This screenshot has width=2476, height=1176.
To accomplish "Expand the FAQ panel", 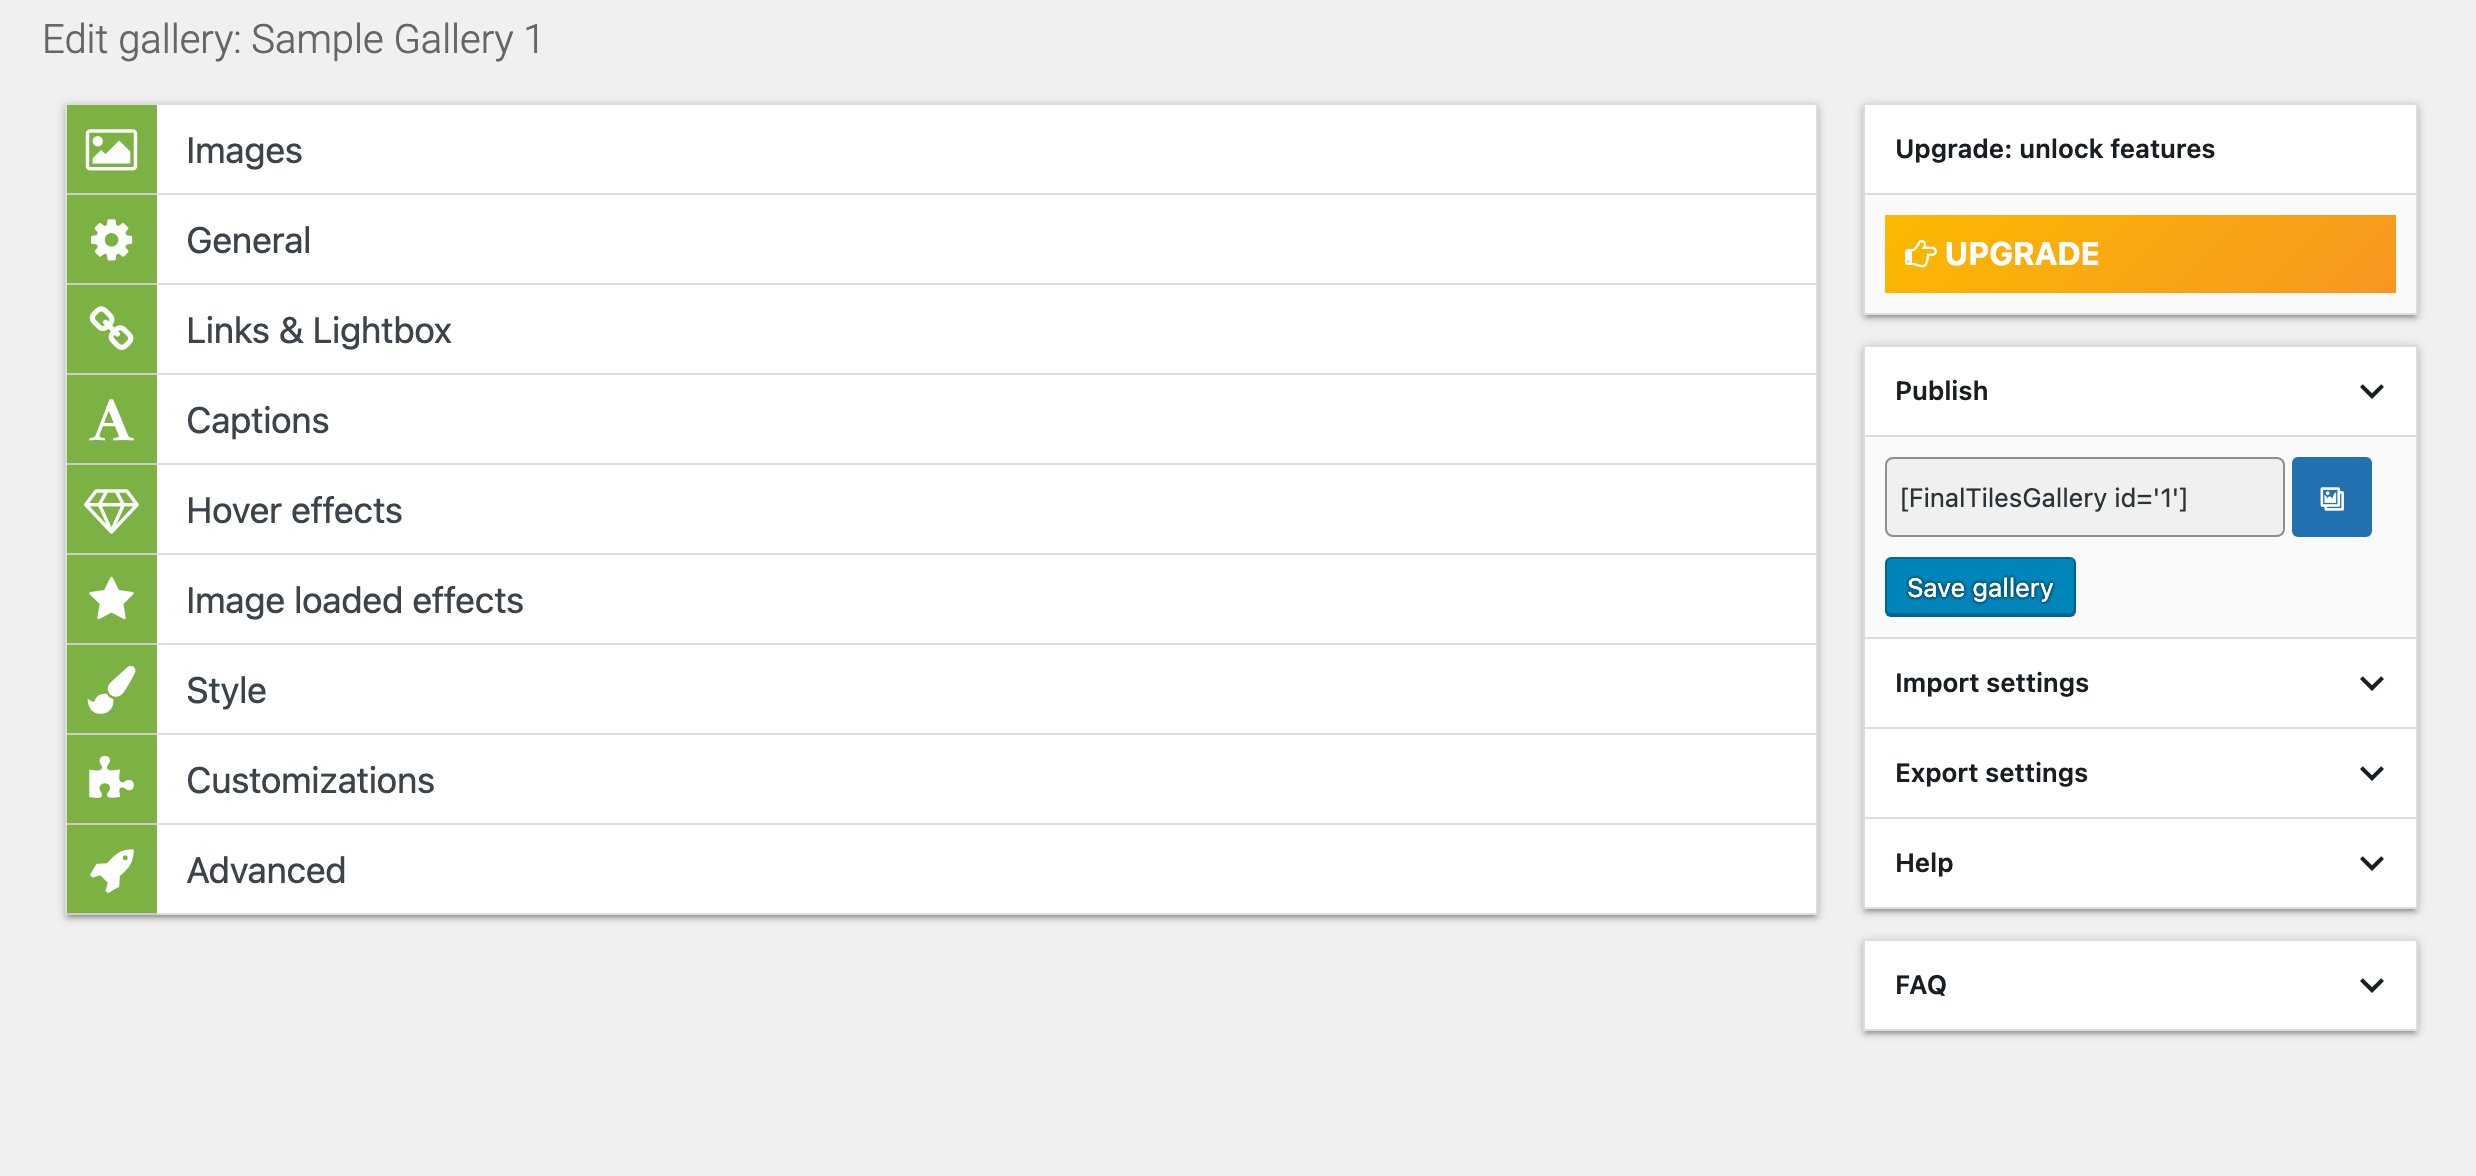I will point(2372,985).
